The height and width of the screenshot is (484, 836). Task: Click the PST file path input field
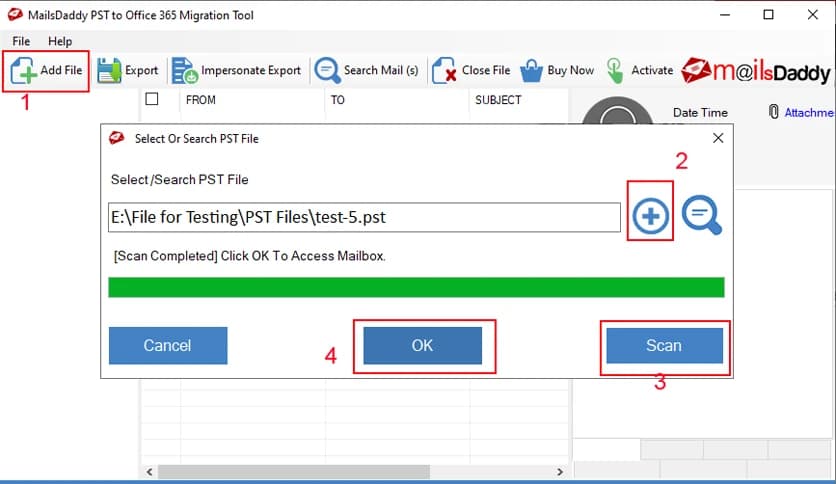click(x=364, y=217)
